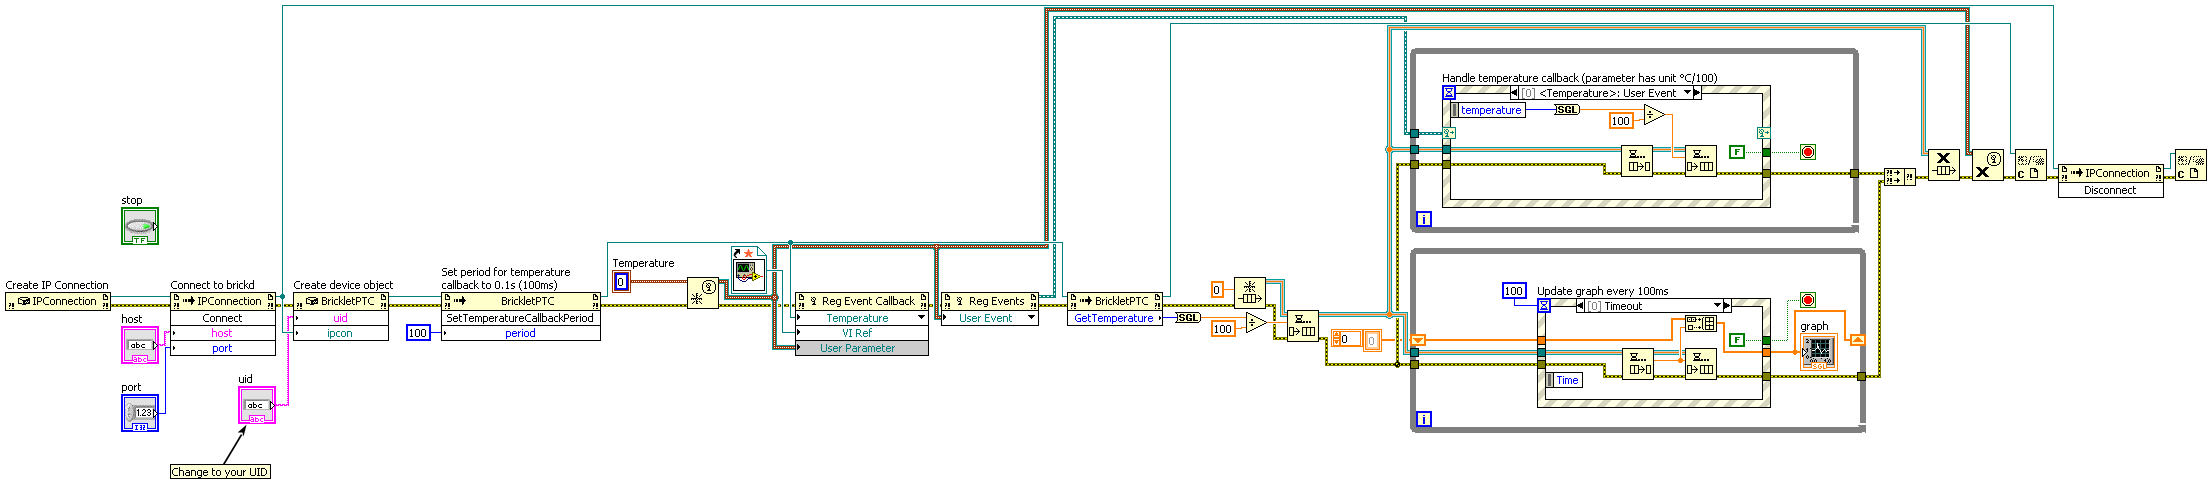
Task: Expand the Timeout event case selector
Action: (x=1718, y=306)
